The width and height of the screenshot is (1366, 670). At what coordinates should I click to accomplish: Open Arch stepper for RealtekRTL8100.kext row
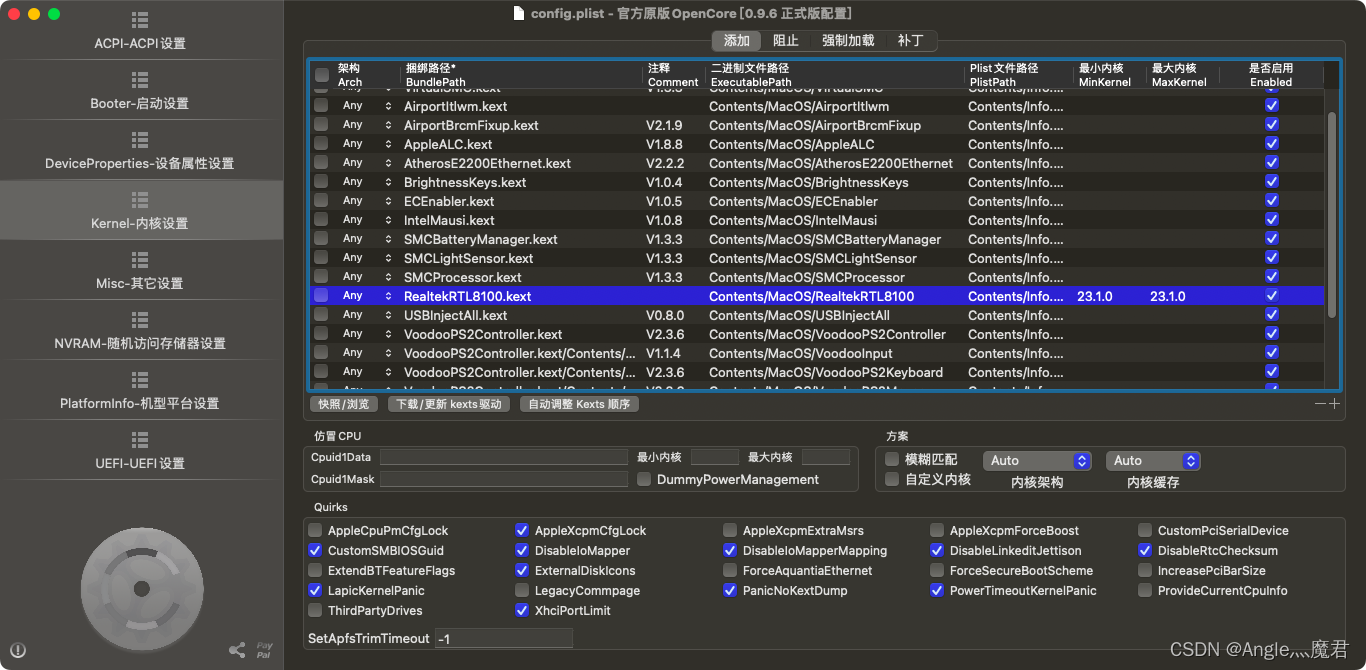[x=389, y=296]
